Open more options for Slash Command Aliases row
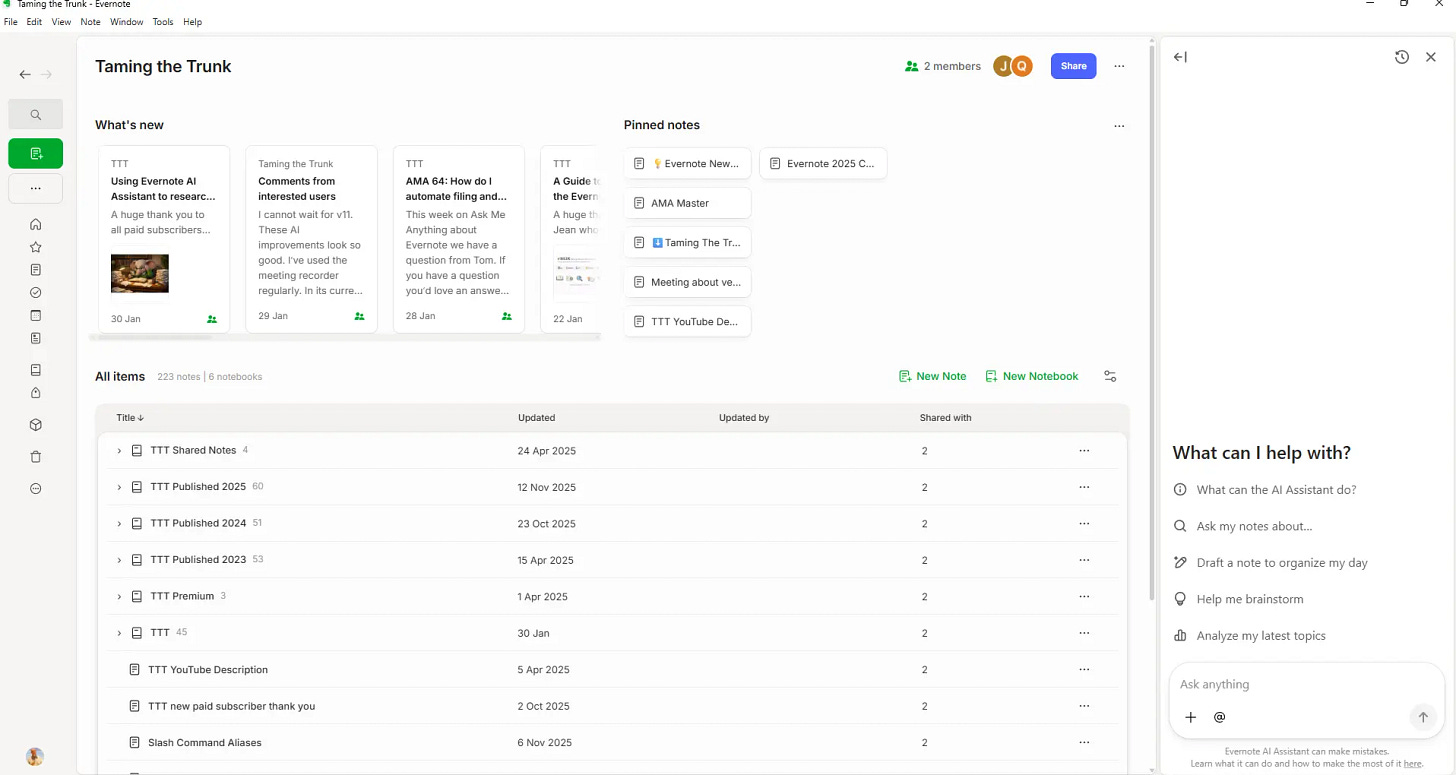 point(1084,743)
